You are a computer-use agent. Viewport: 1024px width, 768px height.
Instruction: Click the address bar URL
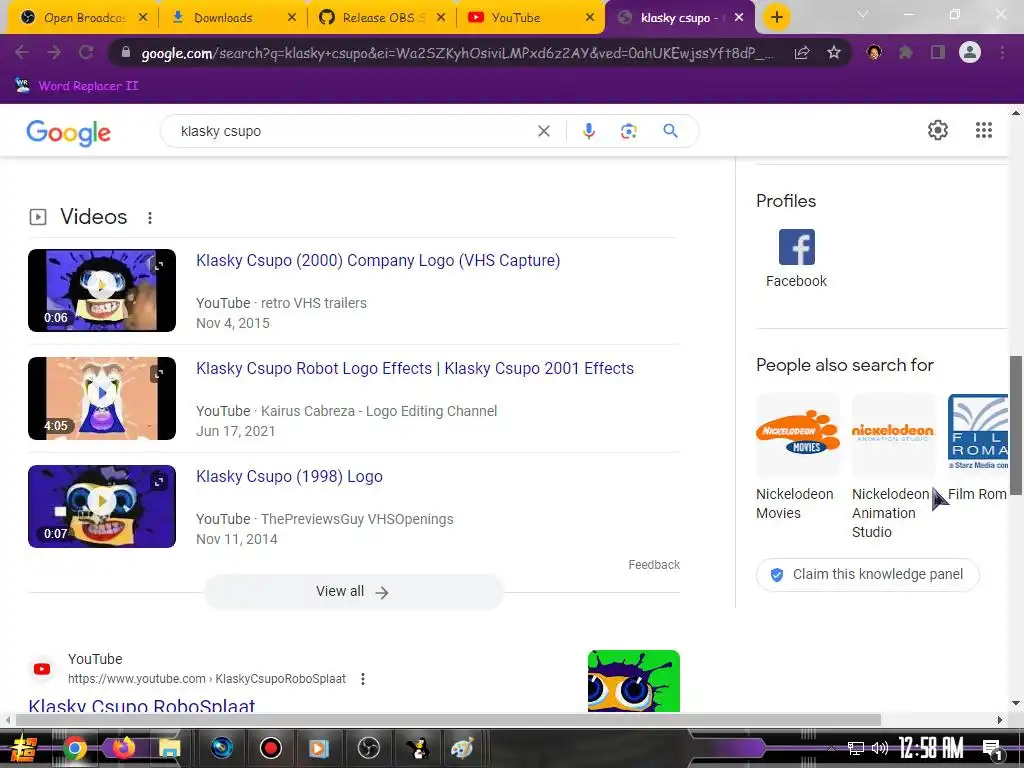(457, 53)
